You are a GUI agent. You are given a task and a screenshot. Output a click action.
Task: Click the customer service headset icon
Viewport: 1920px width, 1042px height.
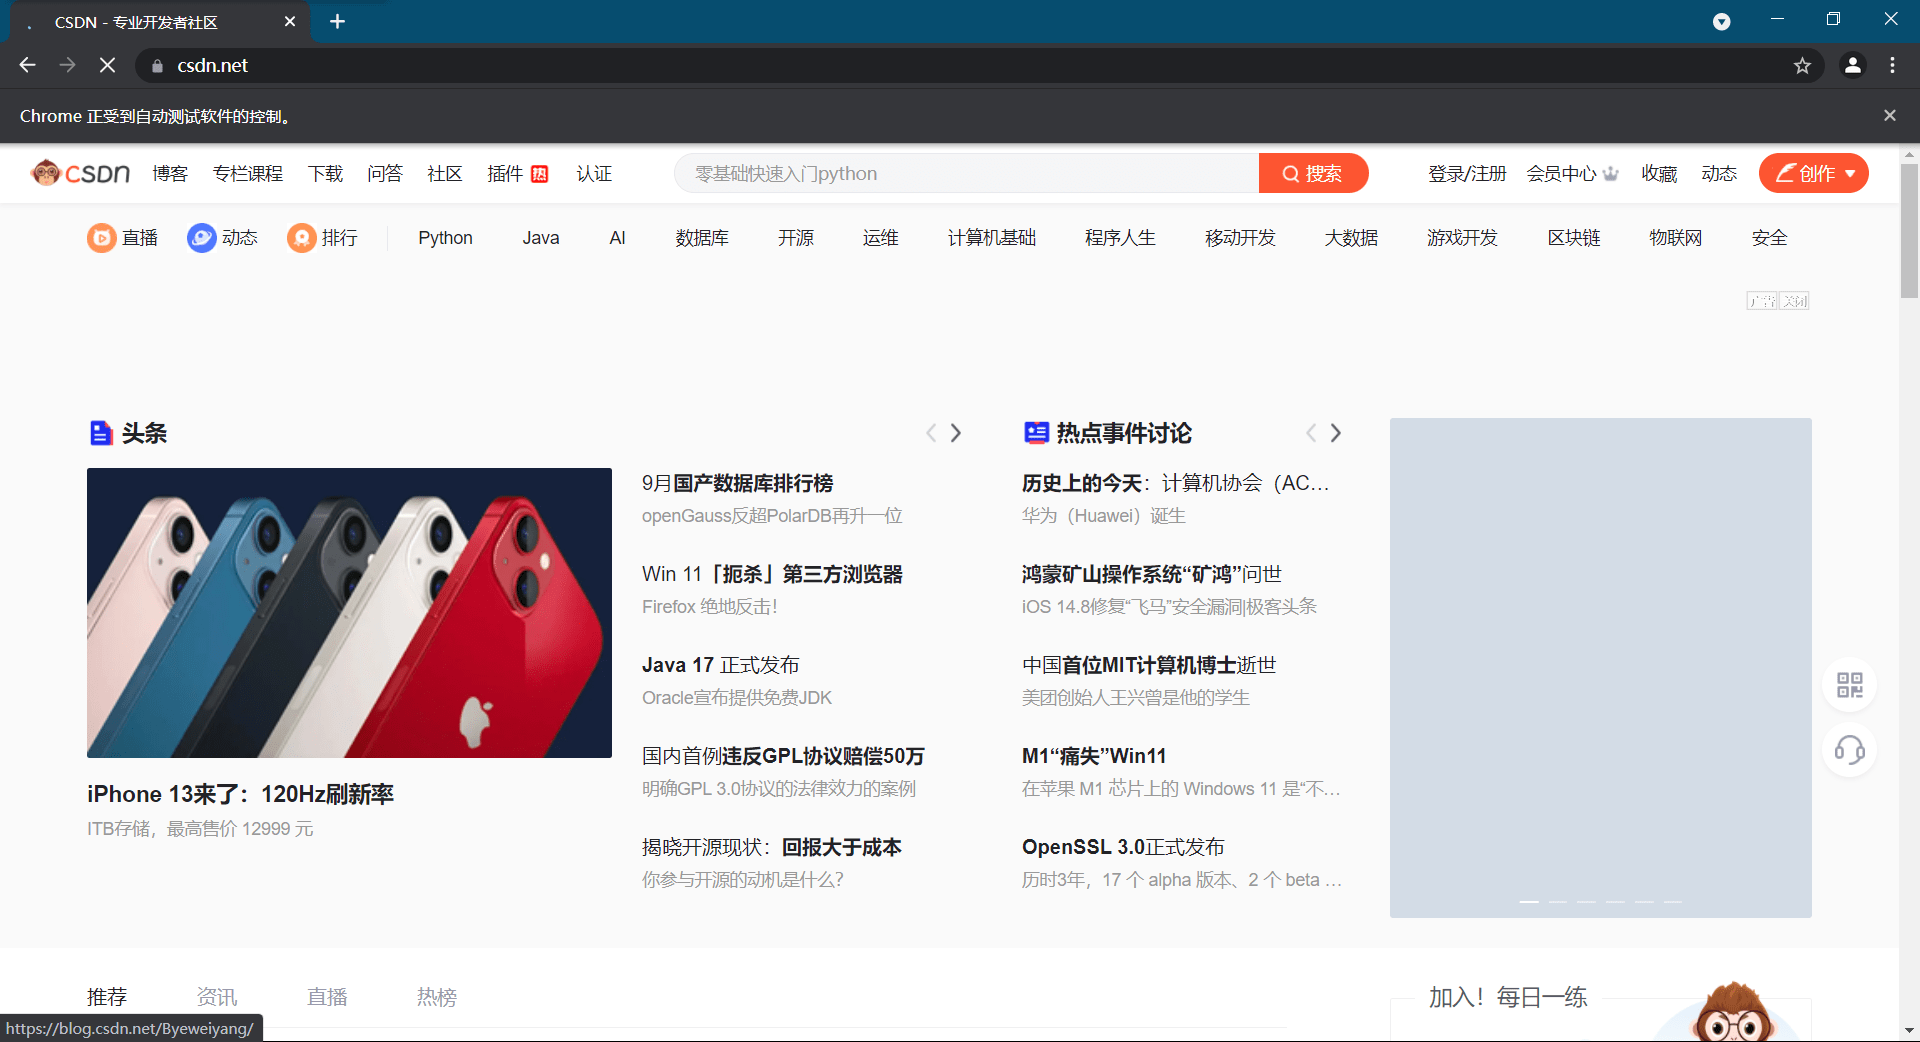tap(1849, 750)
